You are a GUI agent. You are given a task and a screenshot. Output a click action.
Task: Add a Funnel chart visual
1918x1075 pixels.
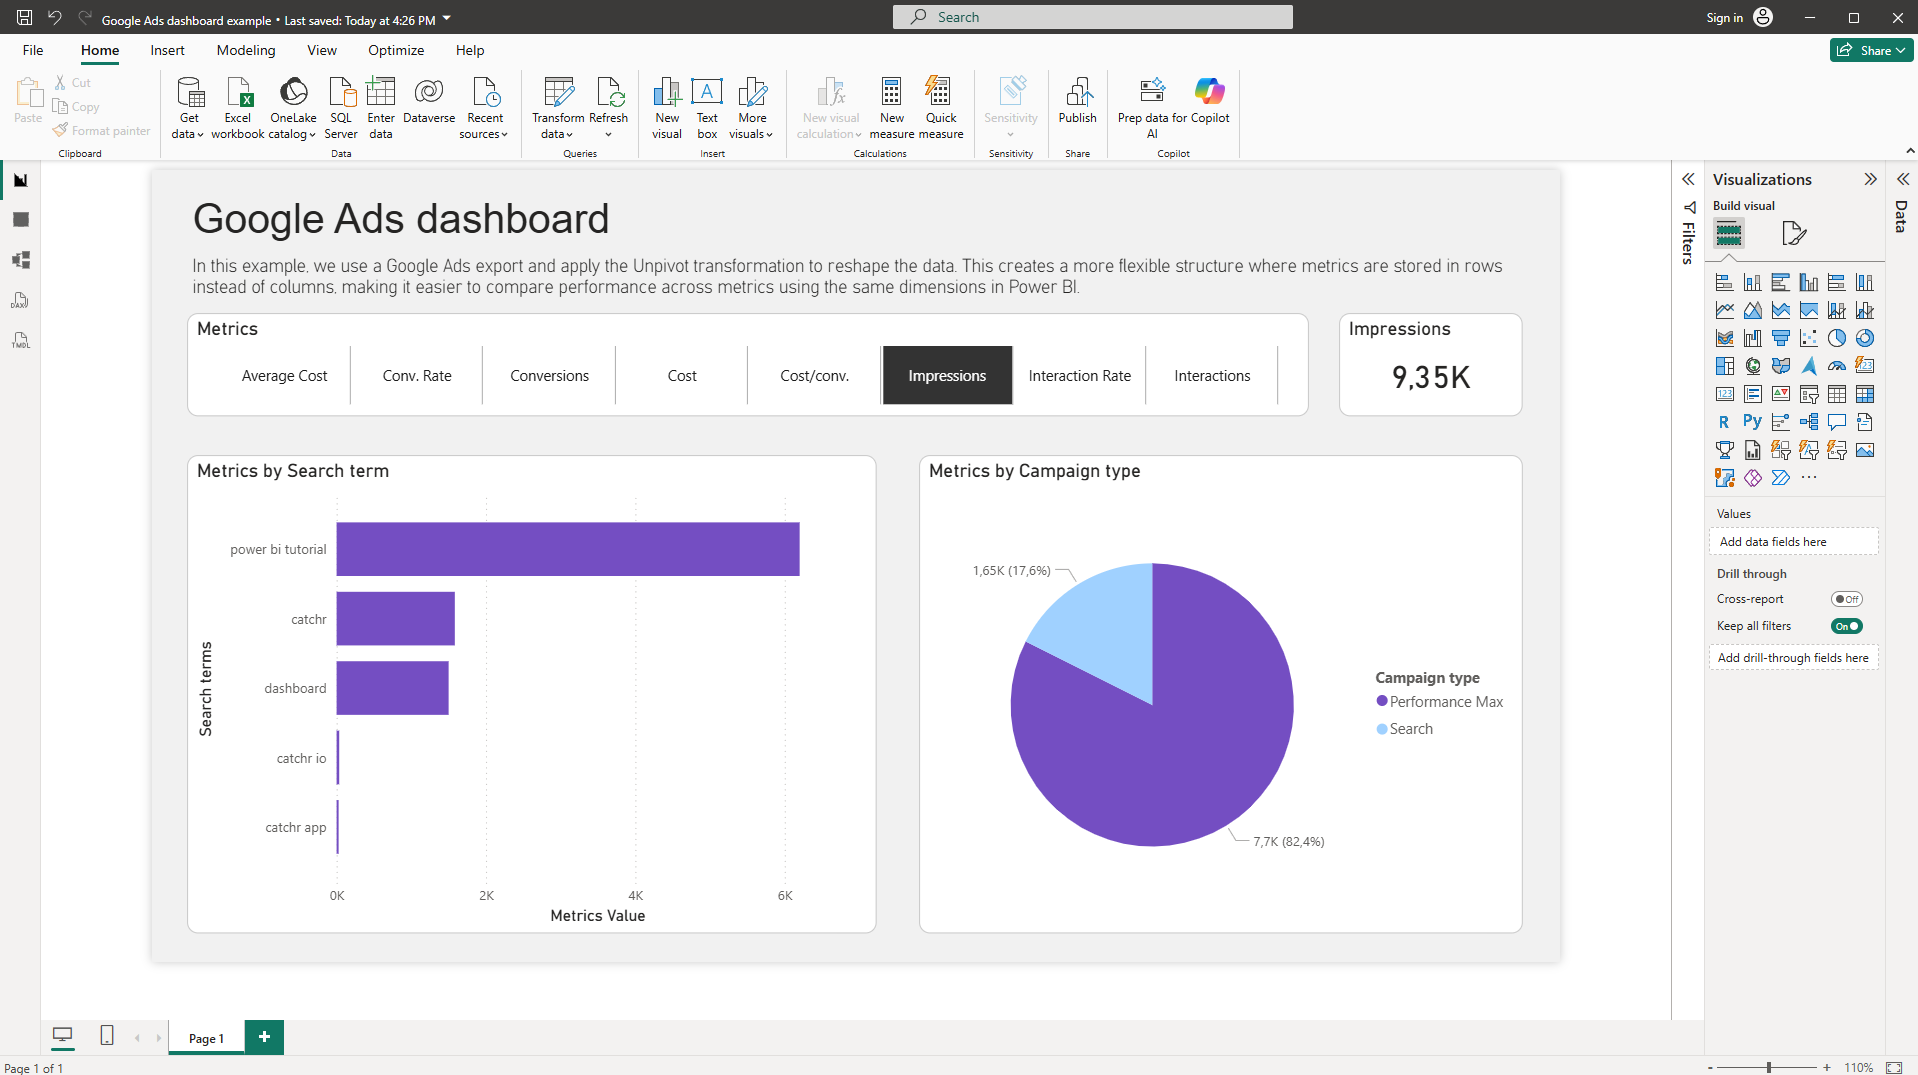tap(1781, 338)
